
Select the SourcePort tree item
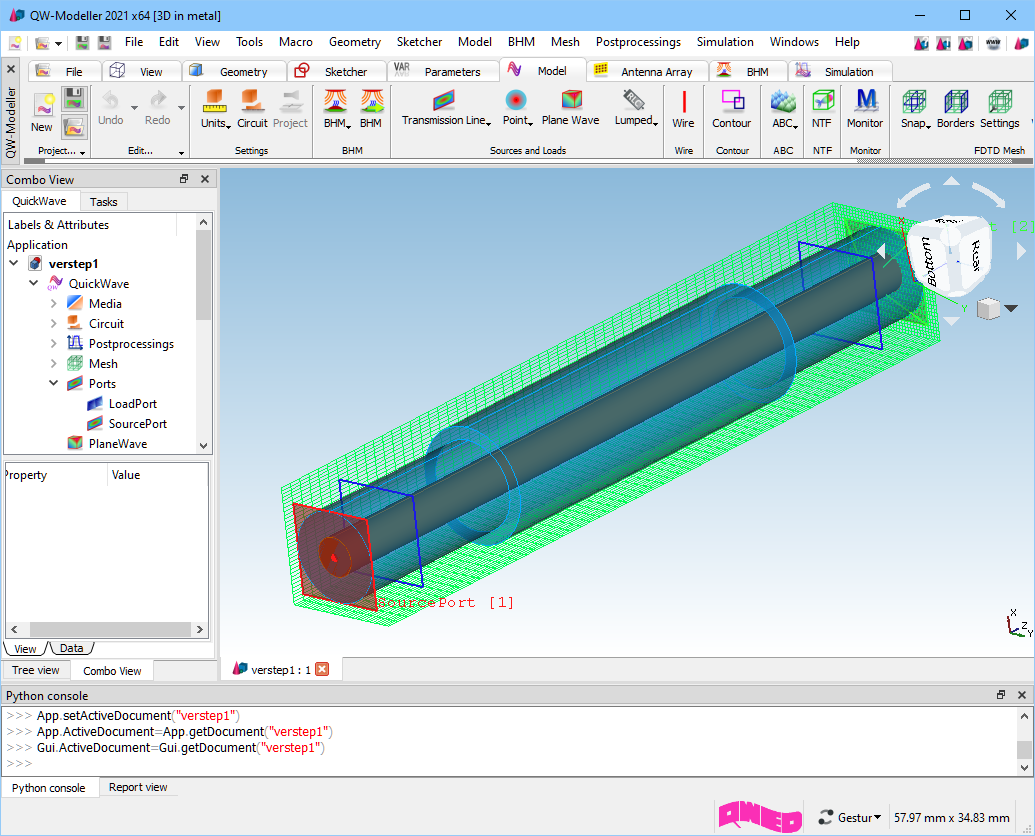137,424
